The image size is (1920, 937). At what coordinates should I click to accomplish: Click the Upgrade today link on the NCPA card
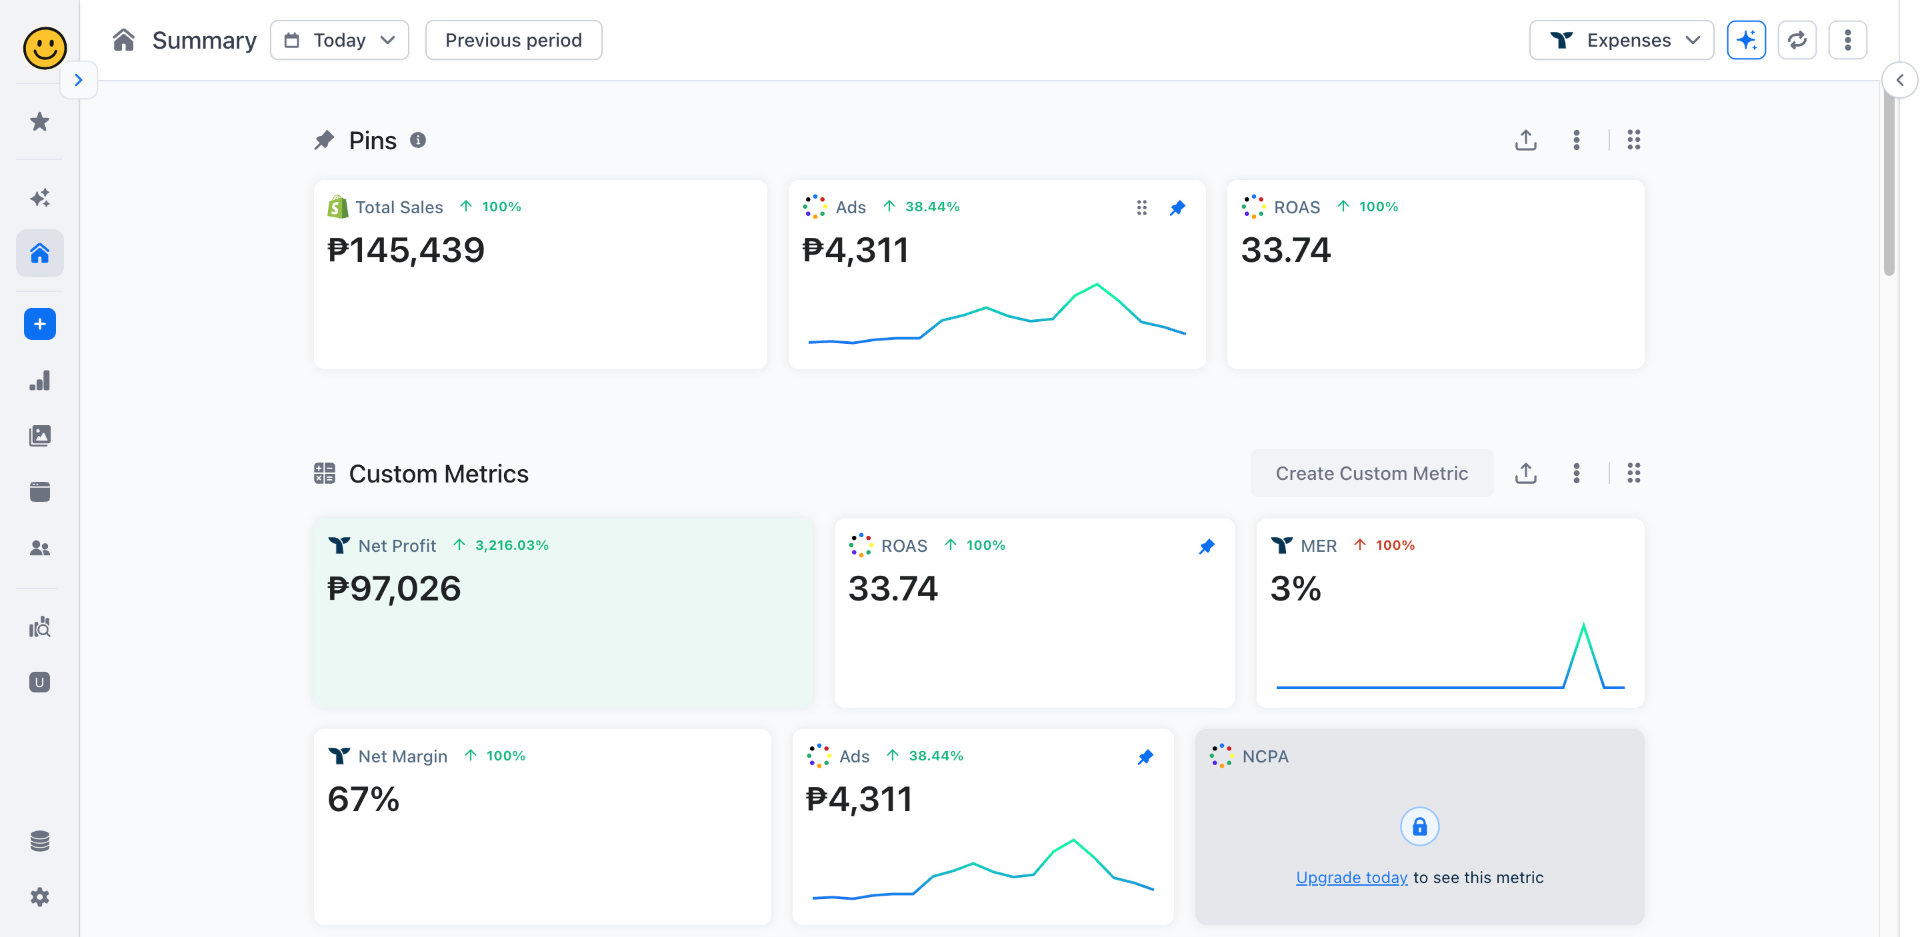(1351, 877)
